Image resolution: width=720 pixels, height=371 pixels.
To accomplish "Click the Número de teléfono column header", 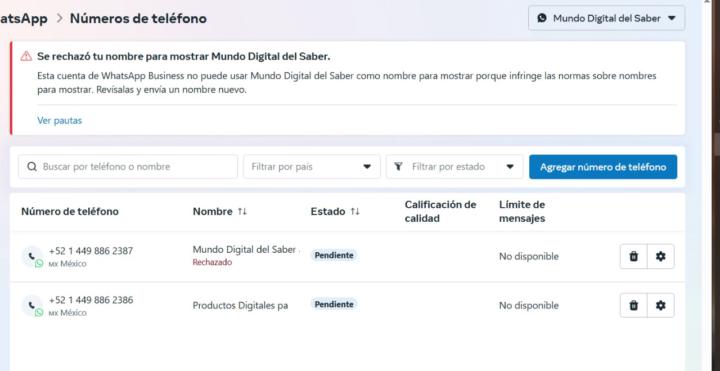I will (x=70, y=211).
